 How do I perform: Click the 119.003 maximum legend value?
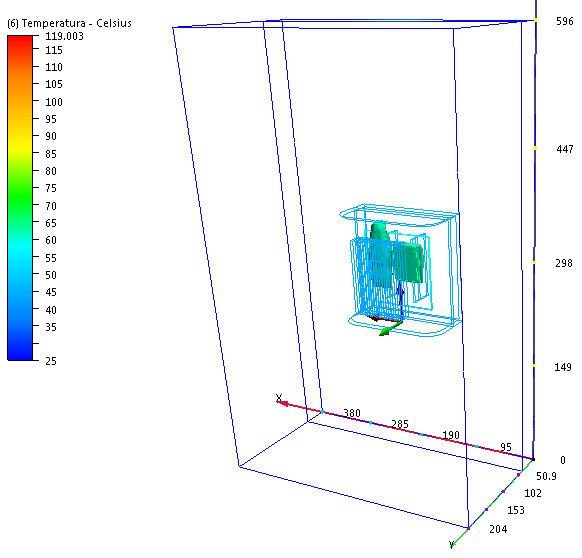64,36
